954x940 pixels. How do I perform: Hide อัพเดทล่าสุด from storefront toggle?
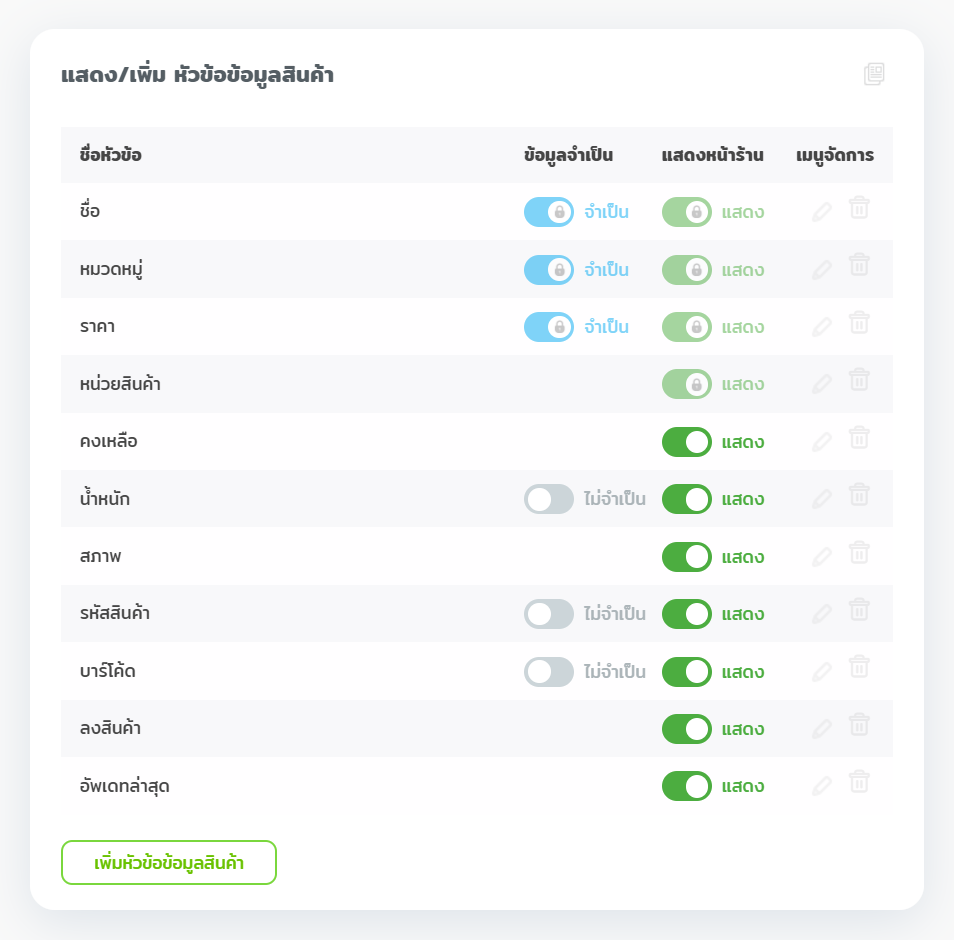point(687,787)
